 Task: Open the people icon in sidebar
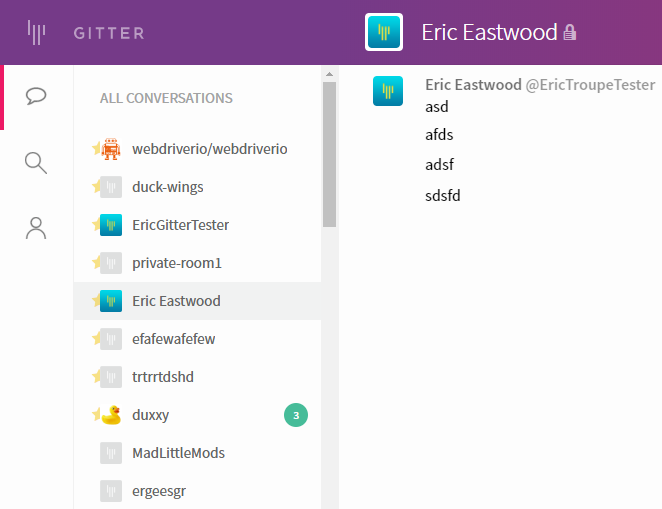point(36,228)
